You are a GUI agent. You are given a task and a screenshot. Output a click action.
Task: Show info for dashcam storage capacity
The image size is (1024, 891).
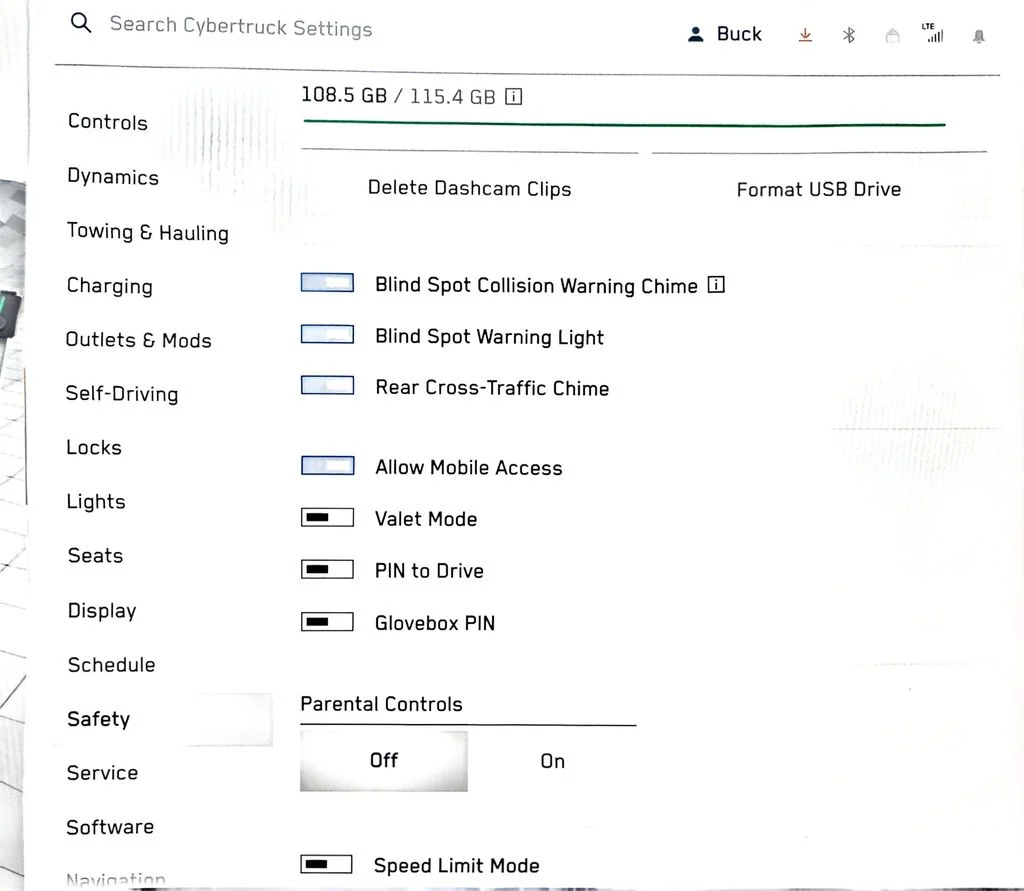point(514,97)
